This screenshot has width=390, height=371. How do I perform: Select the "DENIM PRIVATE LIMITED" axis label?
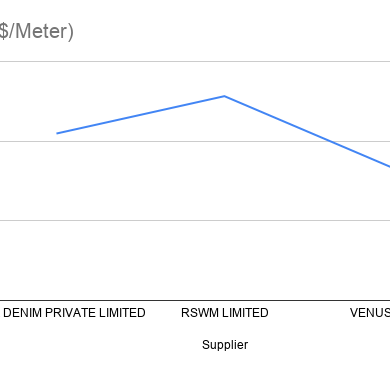pos(74,313)
